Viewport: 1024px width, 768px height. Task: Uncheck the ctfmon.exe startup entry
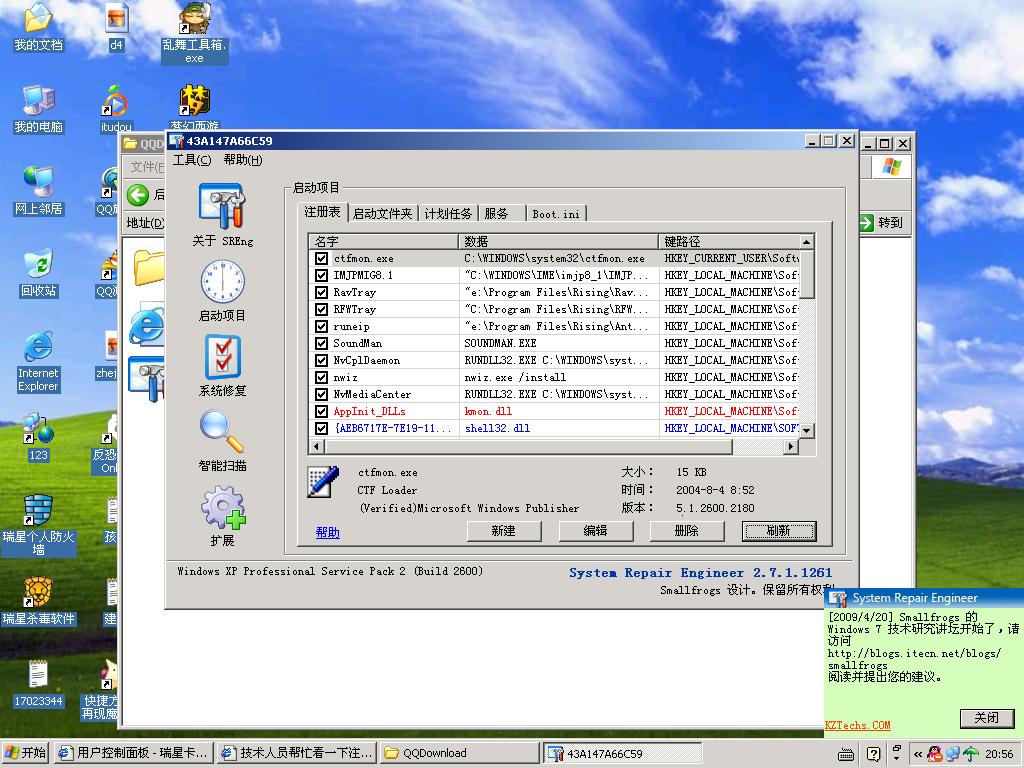[321, 258]
